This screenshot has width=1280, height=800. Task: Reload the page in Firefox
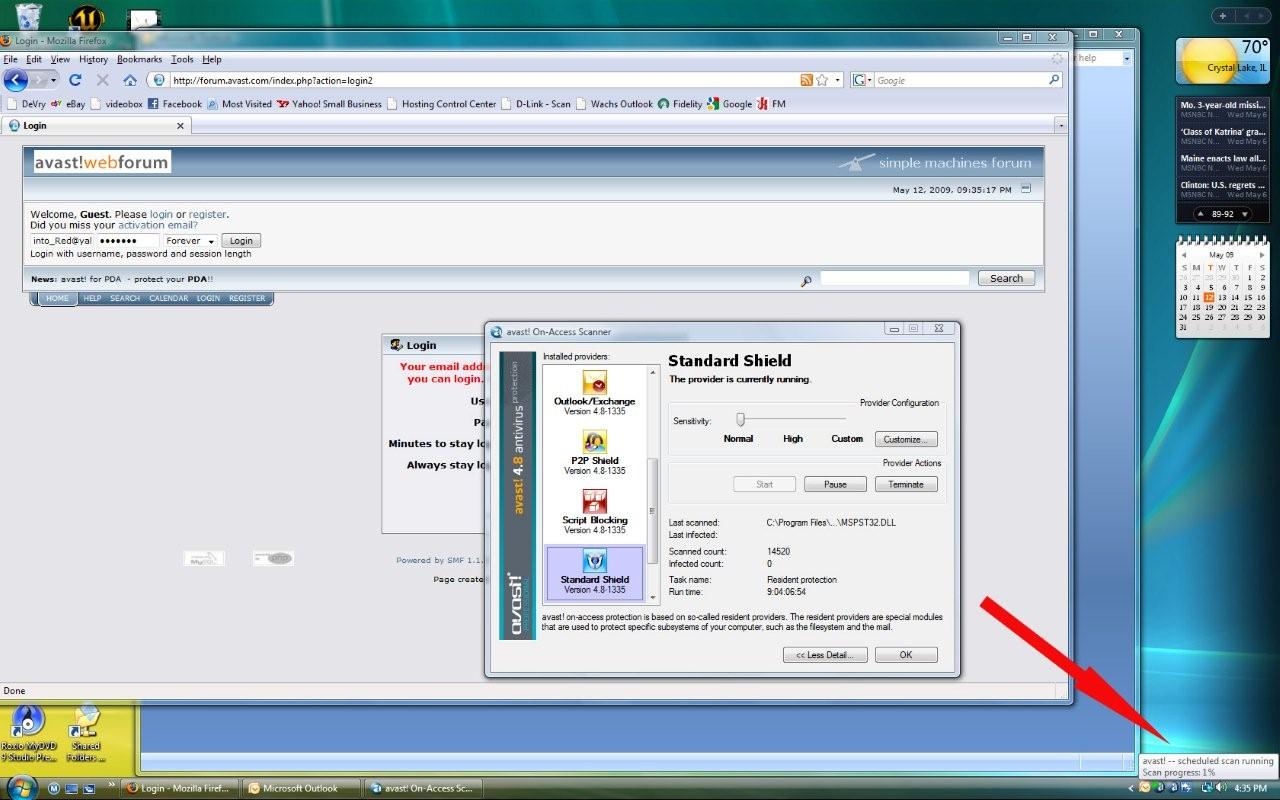75,80
